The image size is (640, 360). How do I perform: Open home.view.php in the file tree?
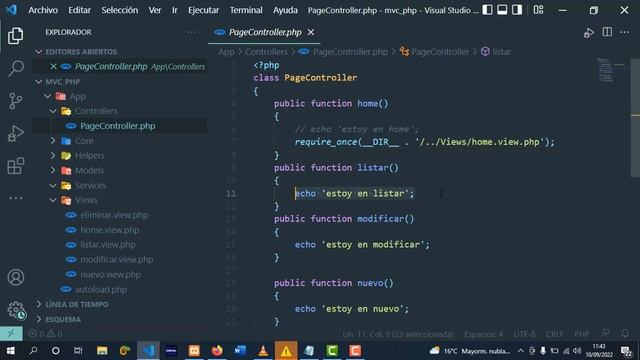pyautogui.click(x=110, y=230)
